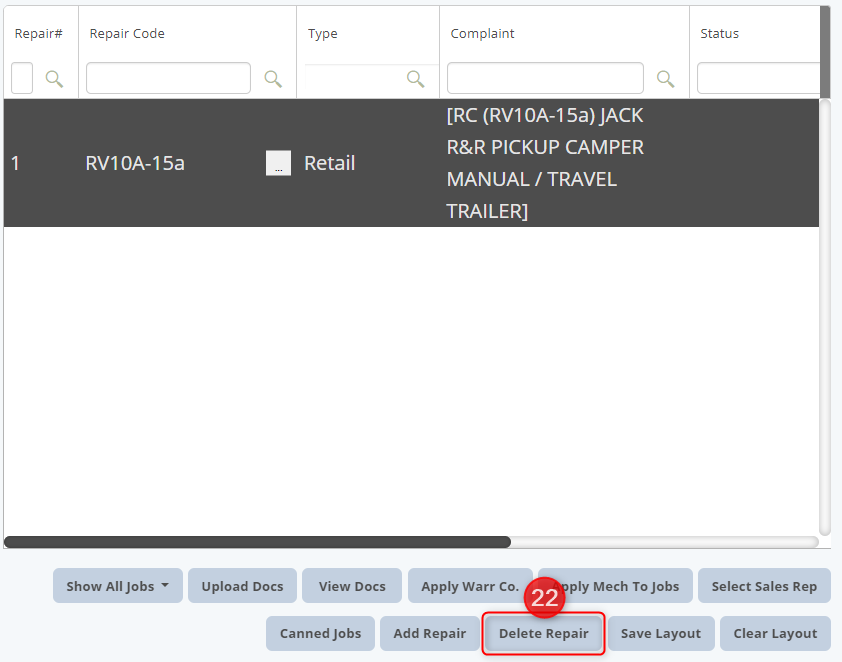842x662 pixels.
Task: Open the ellipsis lookup button beside RV10A-15a
Action: pyautogui.click(x=278, y=163)
